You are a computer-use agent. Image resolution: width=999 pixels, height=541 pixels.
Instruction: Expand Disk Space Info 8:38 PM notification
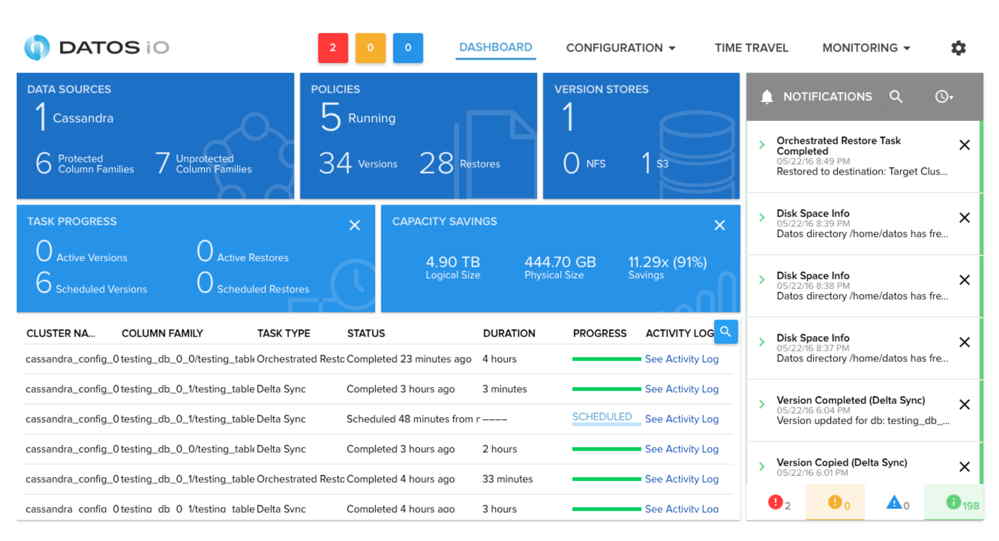coord(762,280)
